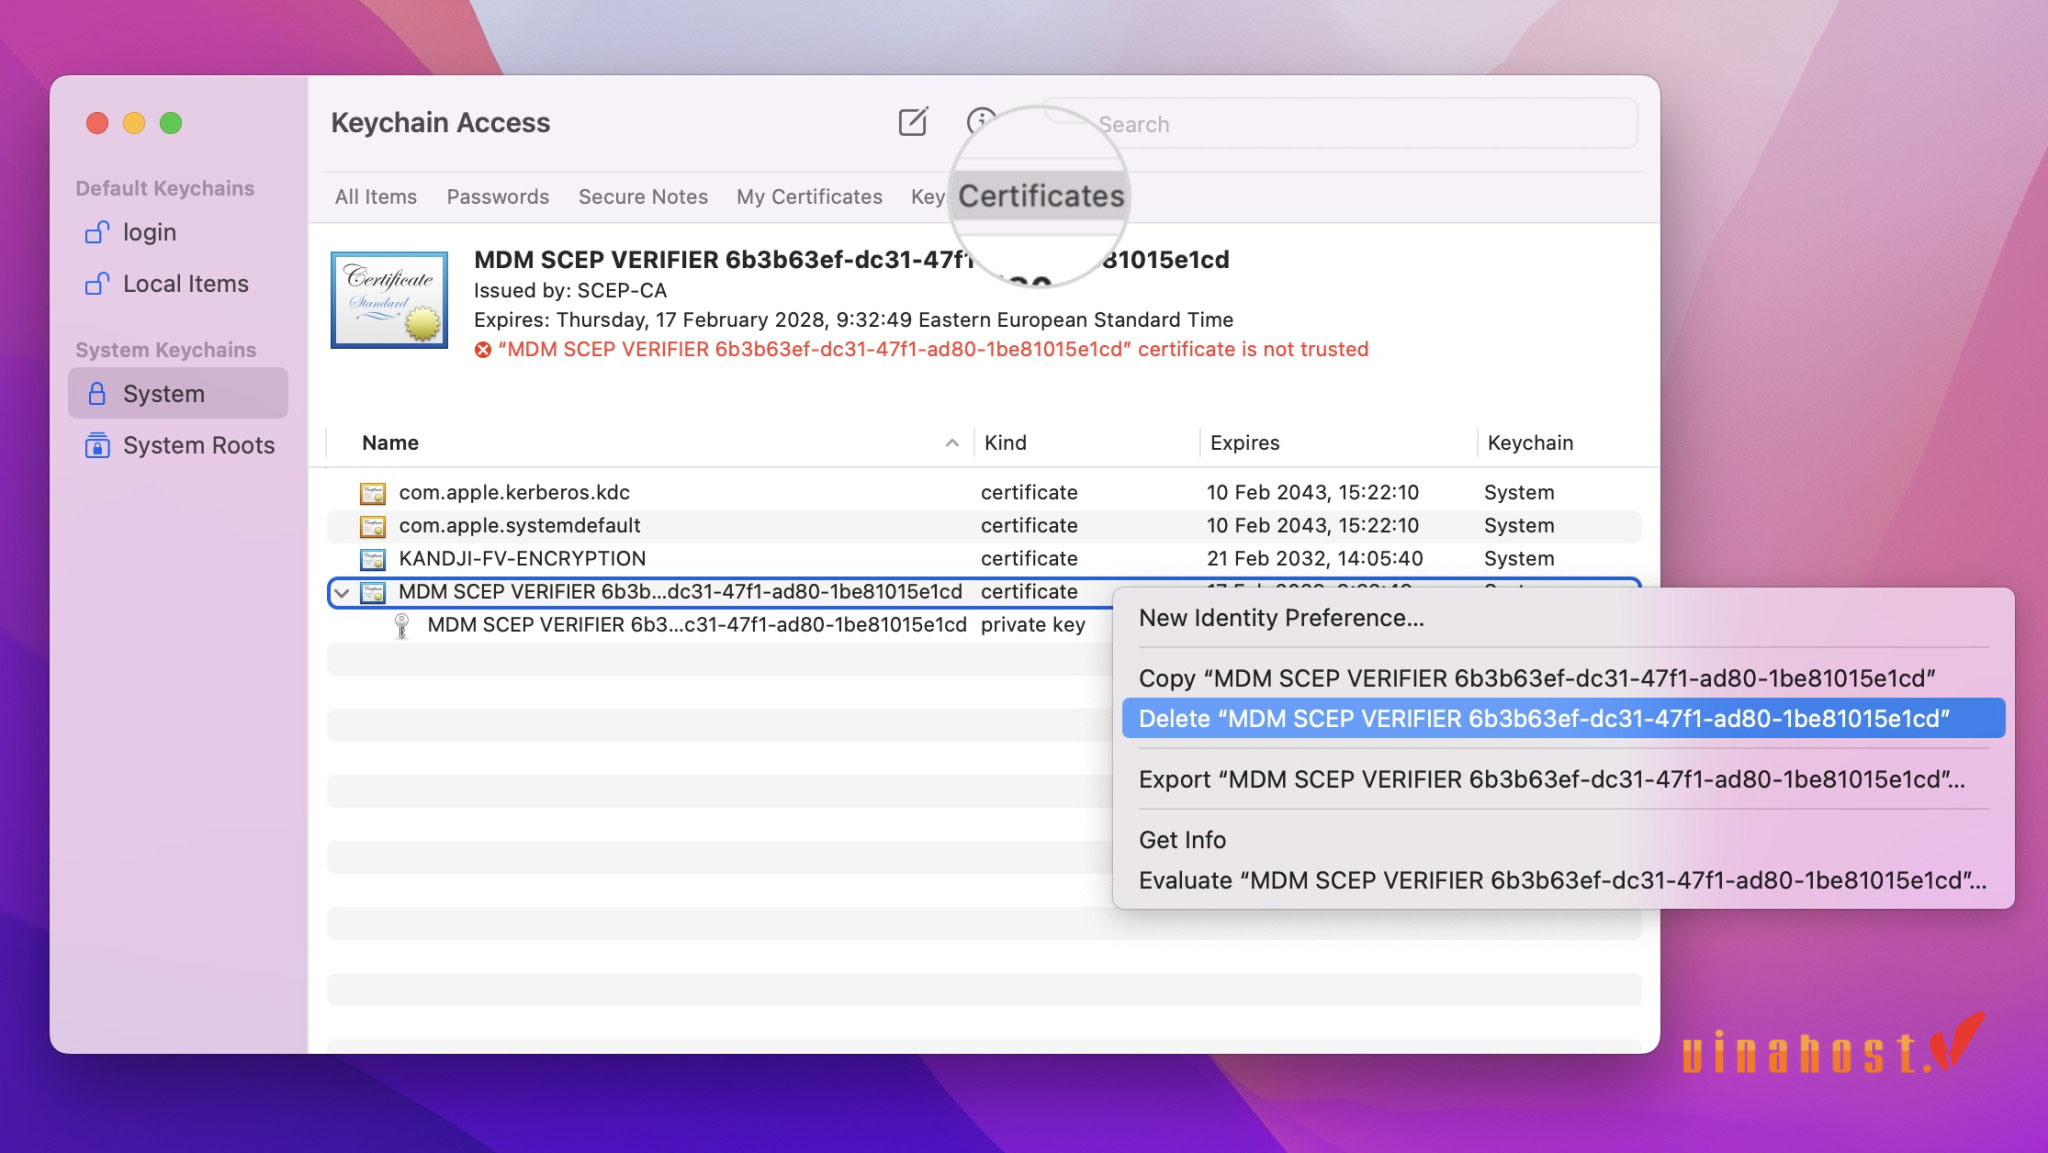Click the MDM SCEP VERIFIER certificate row icon

(x=373, y=592)
